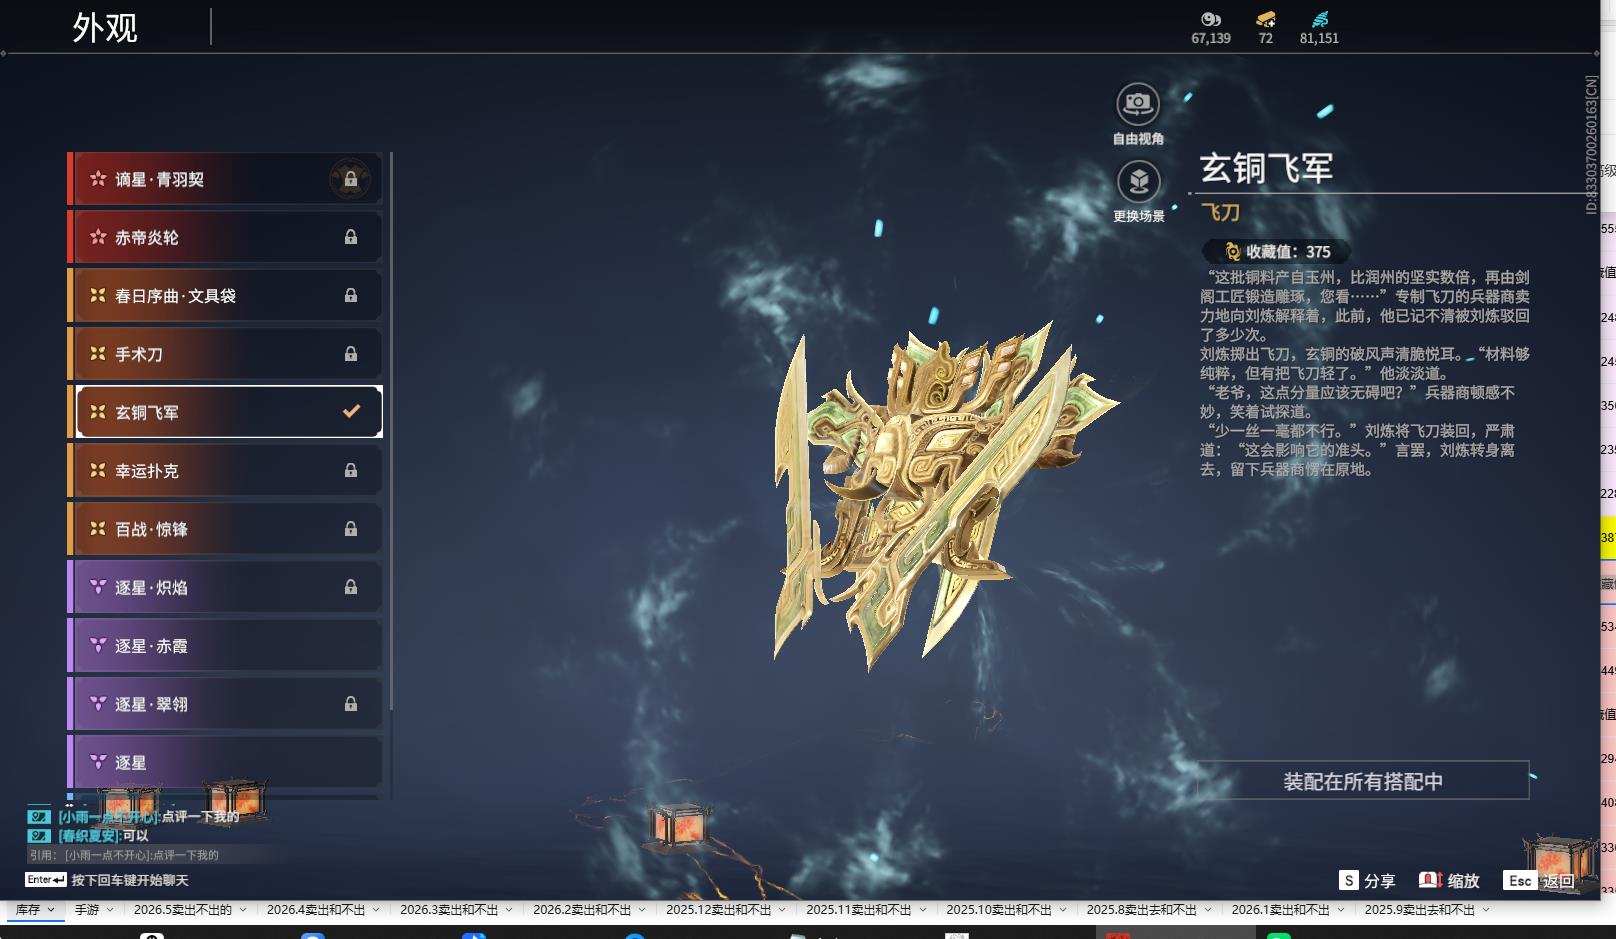Expand dropdown arrow on 2026.5卖出不出的 tab
Screen dimensions: 1616x939
click(242, 910)
